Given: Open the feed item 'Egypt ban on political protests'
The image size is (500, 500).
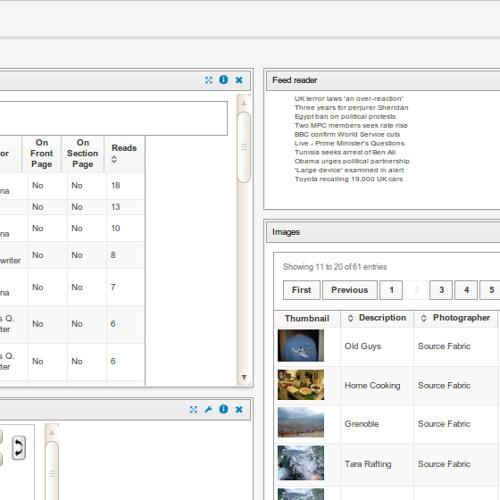Looking at the screenshot, I should point(345,117).
